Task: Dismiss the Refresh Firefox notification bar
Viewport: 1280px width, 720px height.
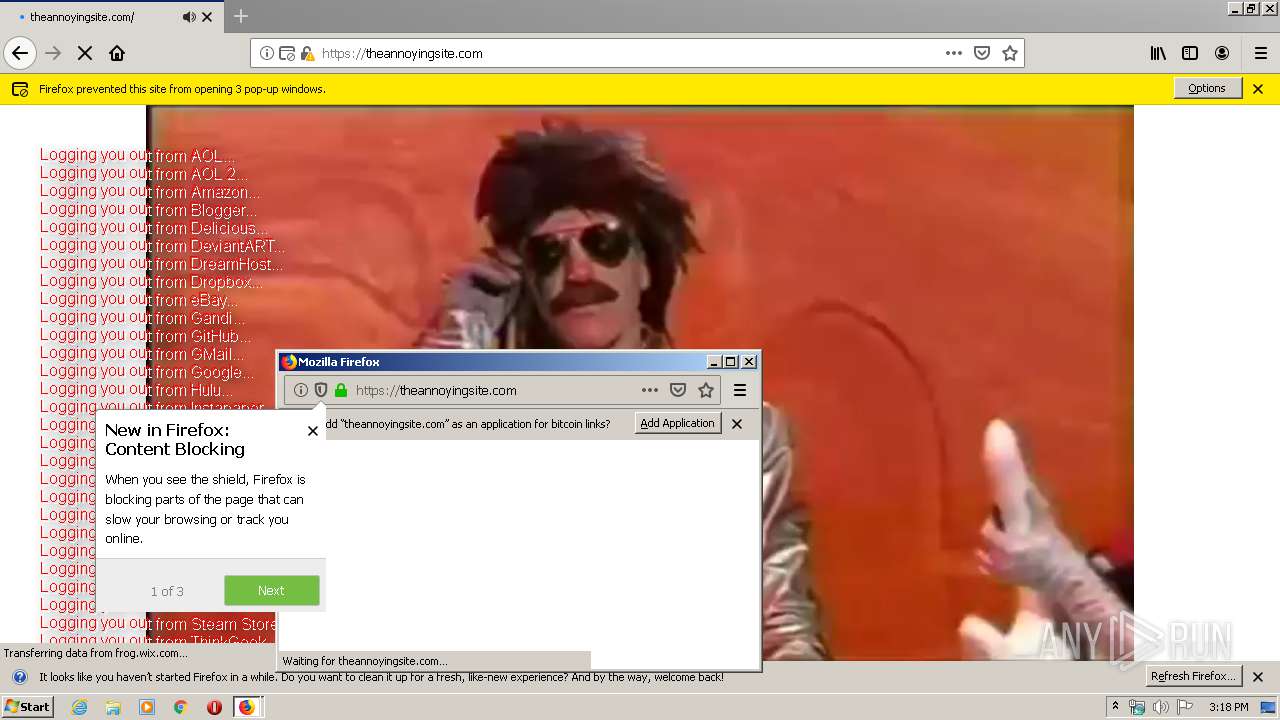Action: [1258, 677]
